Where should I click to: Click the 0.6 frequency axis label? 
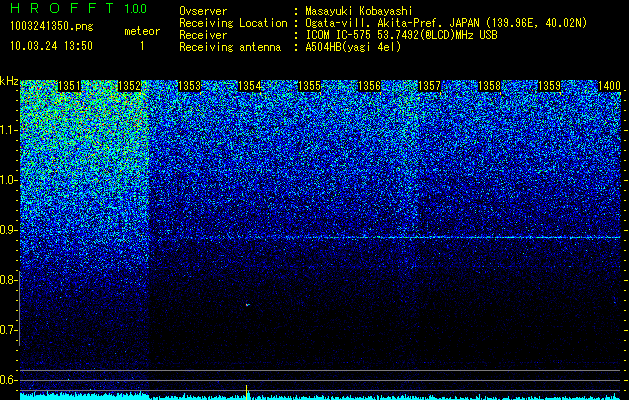pyautogui.click(x=8, y=380)
